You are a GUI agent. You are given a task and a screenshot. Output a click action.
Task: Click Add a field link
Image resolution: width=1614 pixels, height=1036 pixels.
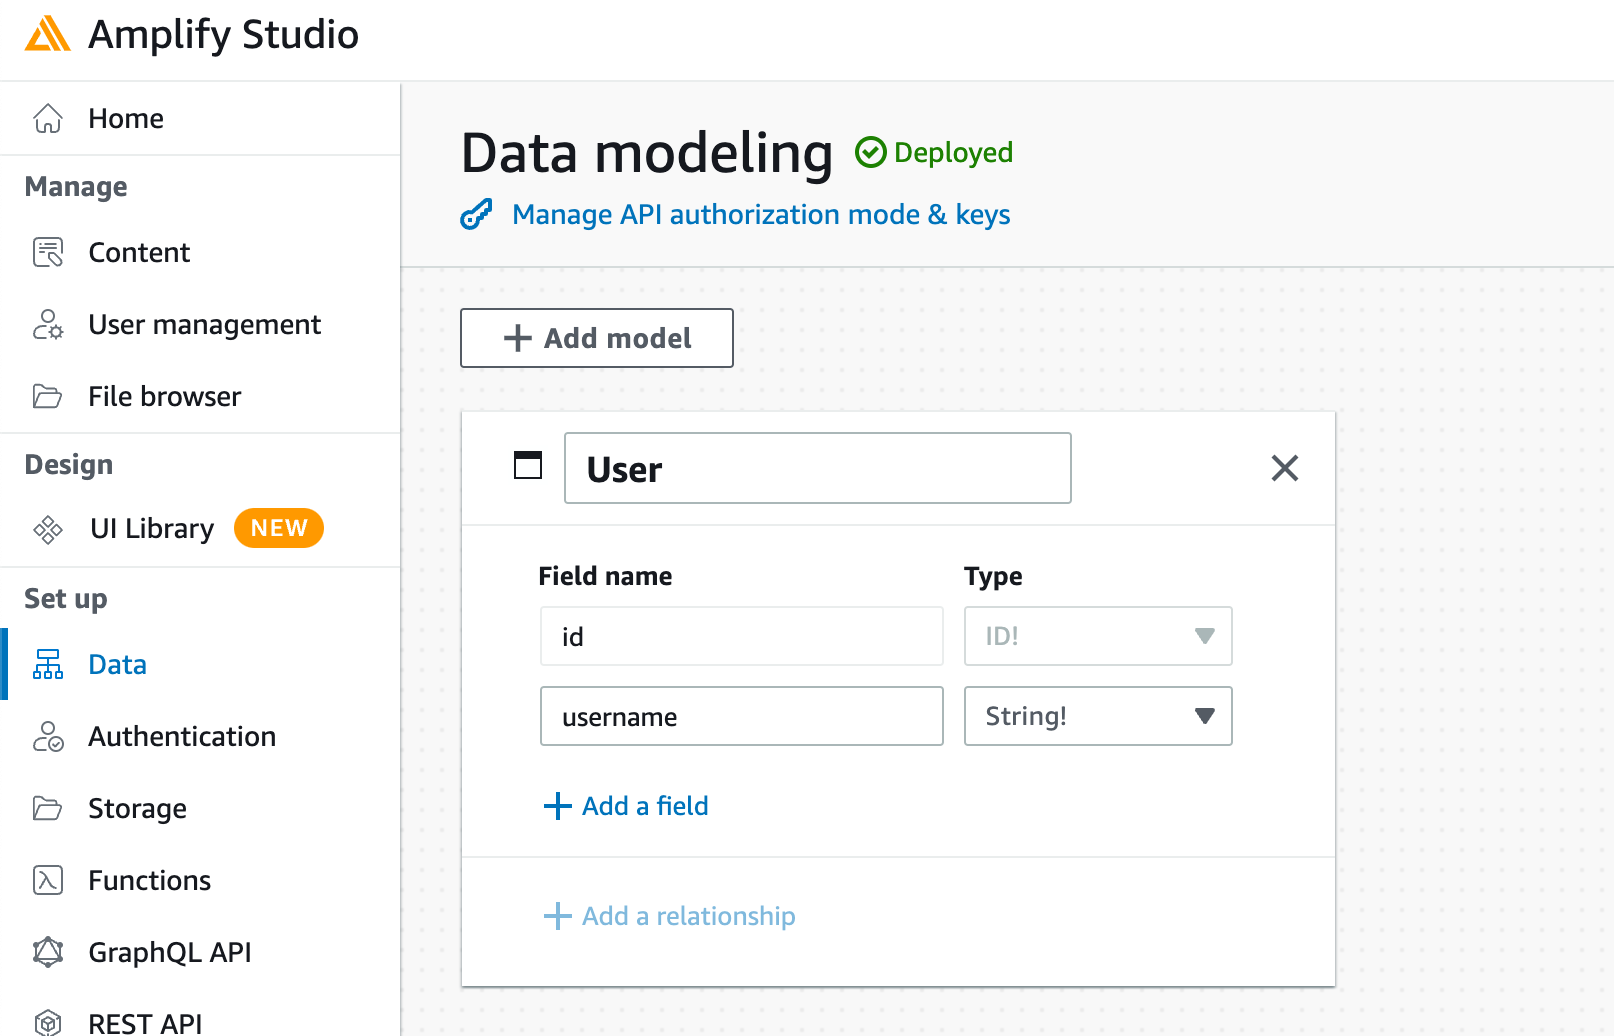[x=645, y=806]
